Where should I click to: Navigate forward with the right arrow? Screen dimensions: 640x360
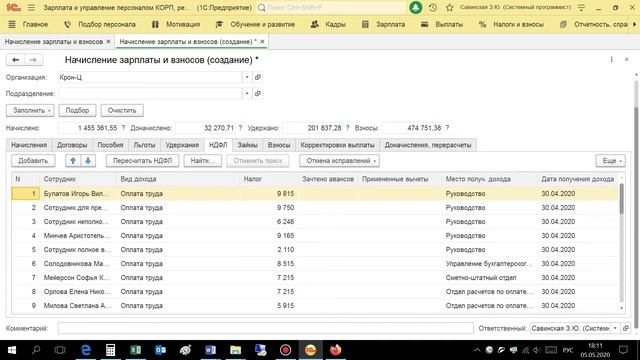(33, 60)
